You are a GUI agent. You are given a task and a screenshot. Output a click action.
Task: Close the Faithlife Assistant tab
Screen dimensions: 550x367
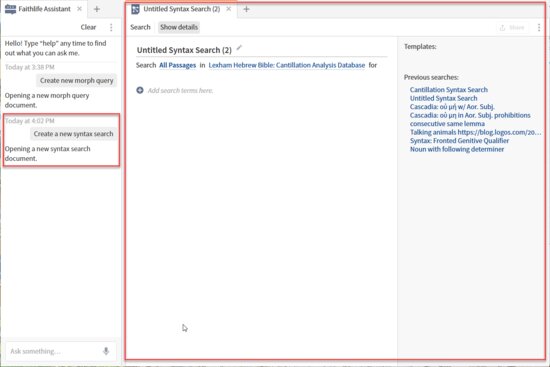coord(80,9)
